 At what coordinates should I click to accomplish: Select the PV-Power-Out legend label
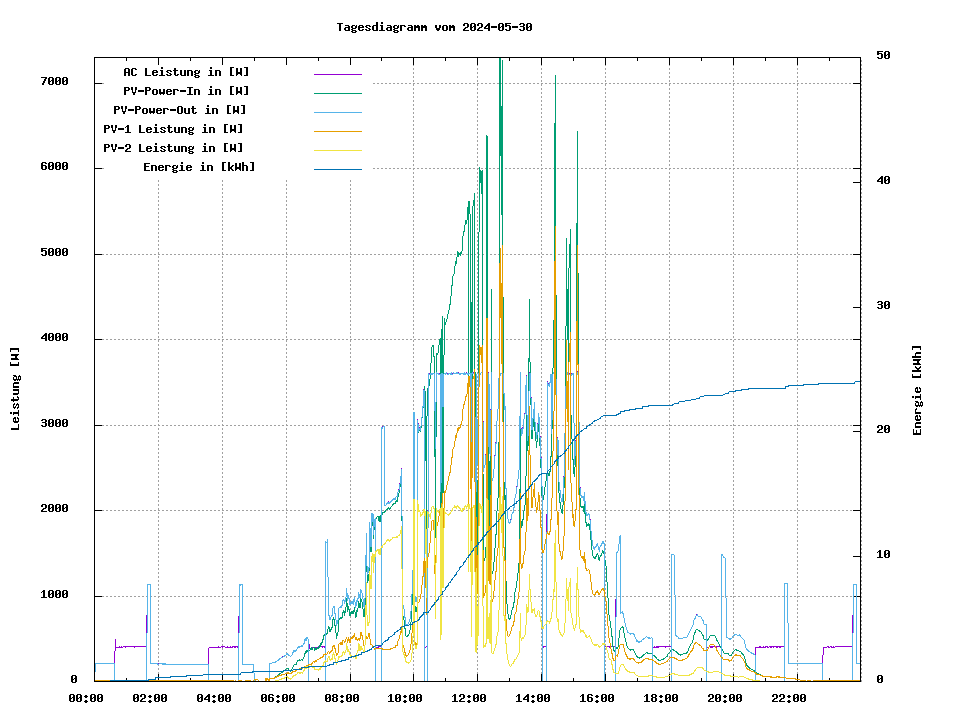click(x=180, y=110)
